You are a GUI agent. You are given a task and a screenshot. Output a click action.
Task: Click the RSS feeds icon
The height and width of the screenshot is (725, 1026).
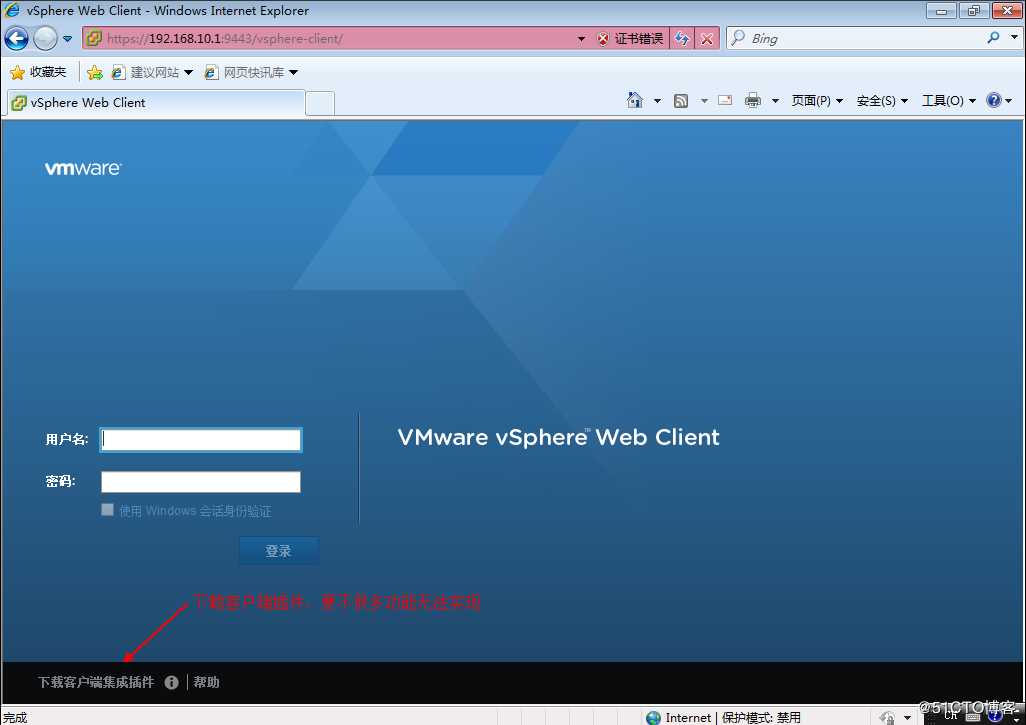click(x=681, y=101)
